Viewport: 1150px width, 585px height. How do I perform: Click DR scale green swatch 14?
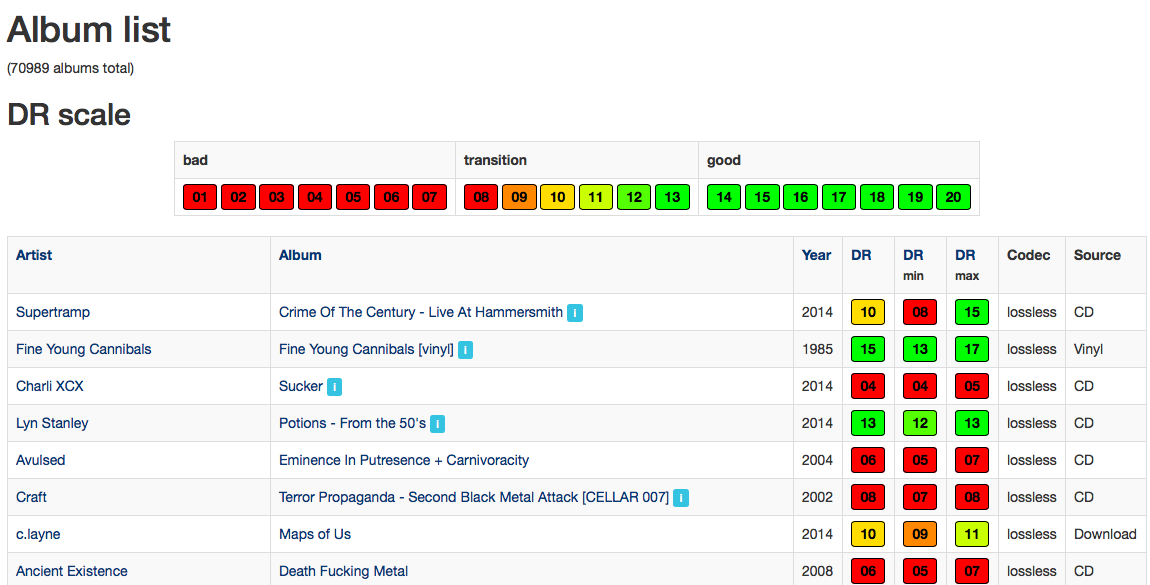click(x=724, y=197)
